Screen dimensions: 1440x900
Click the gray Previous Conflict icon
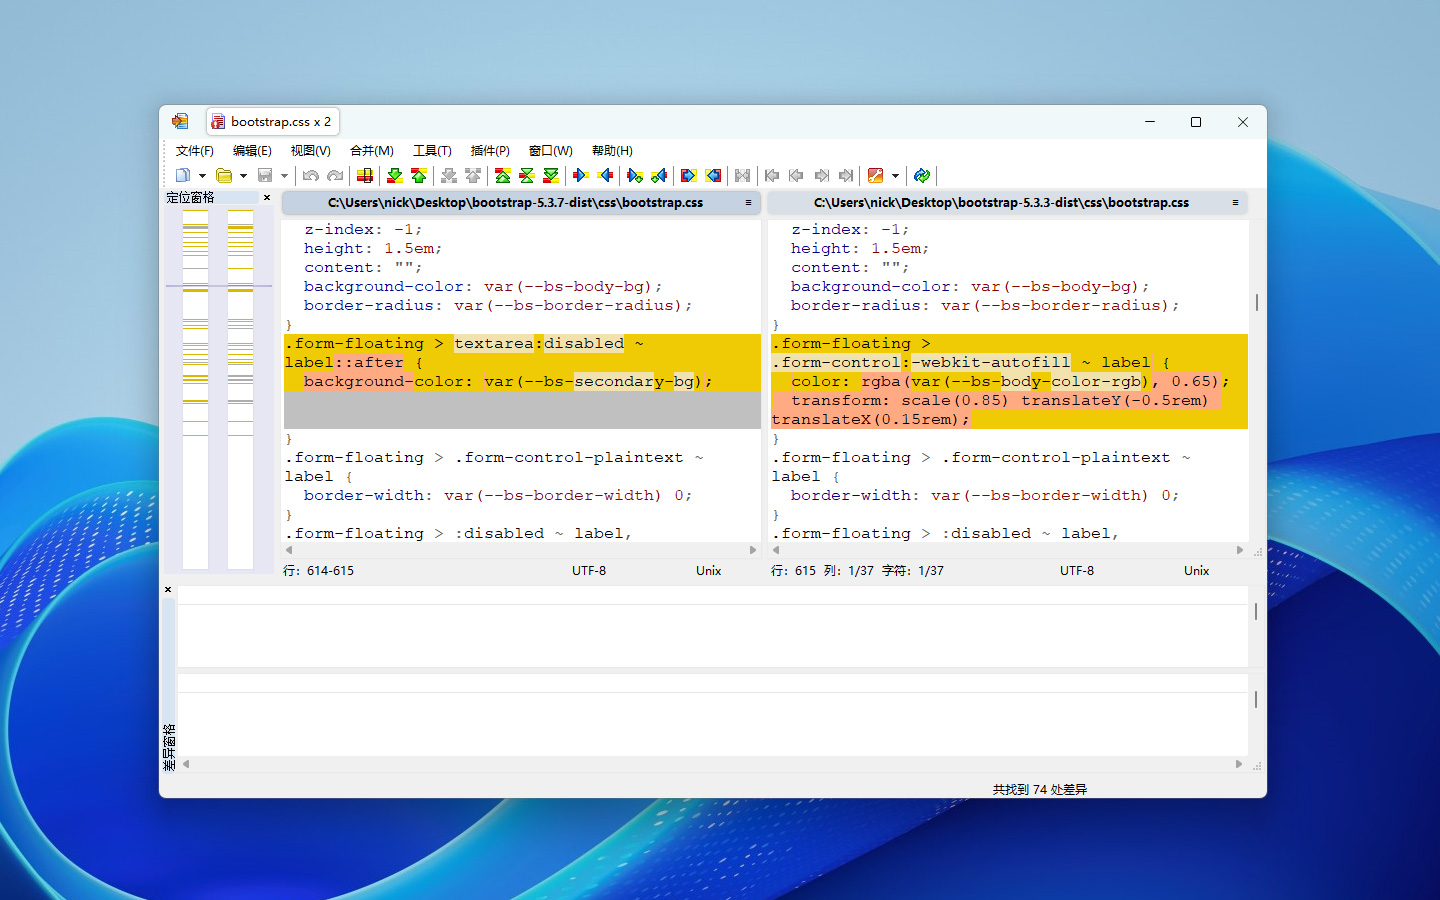pos(473,176)
